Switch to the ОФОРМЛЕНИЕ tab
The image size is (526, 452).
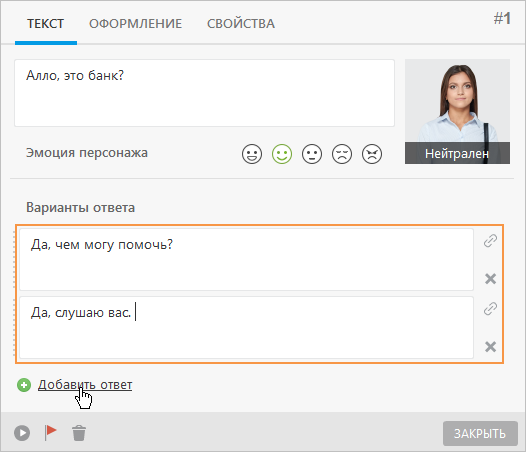pos(135,24)
